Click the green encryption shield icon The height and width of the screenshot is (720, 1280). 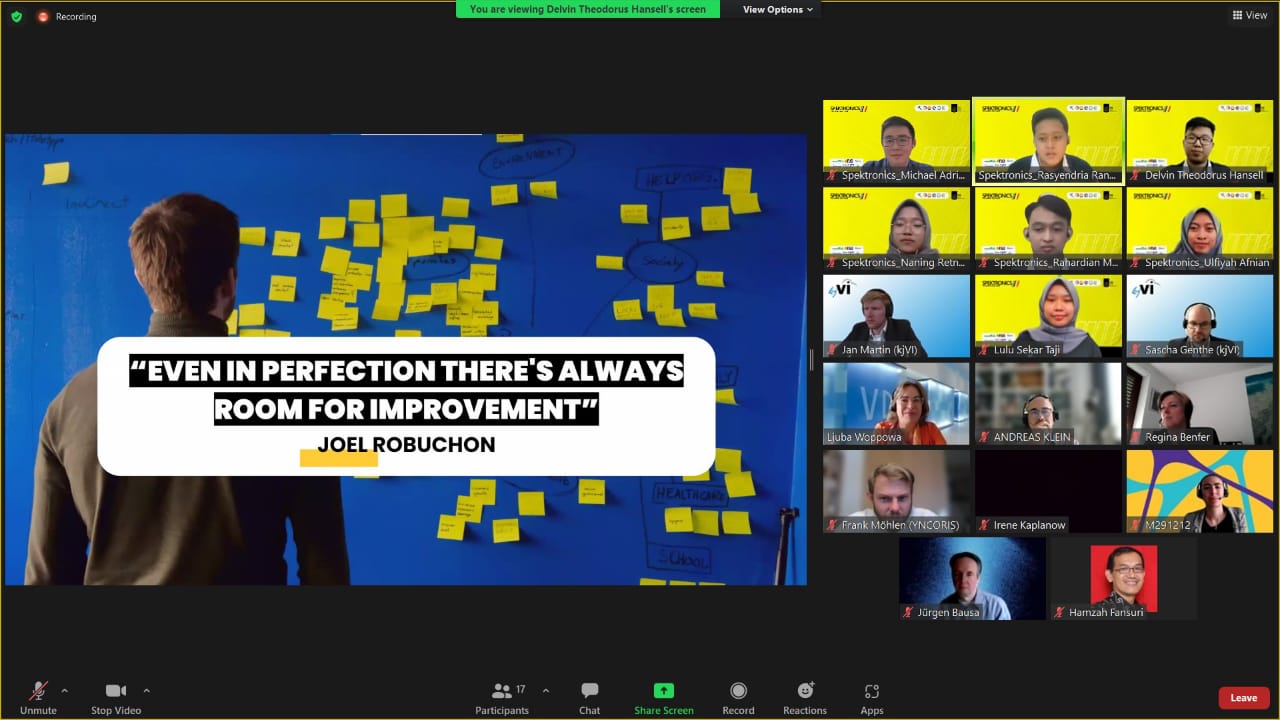[x=16, y=16]
